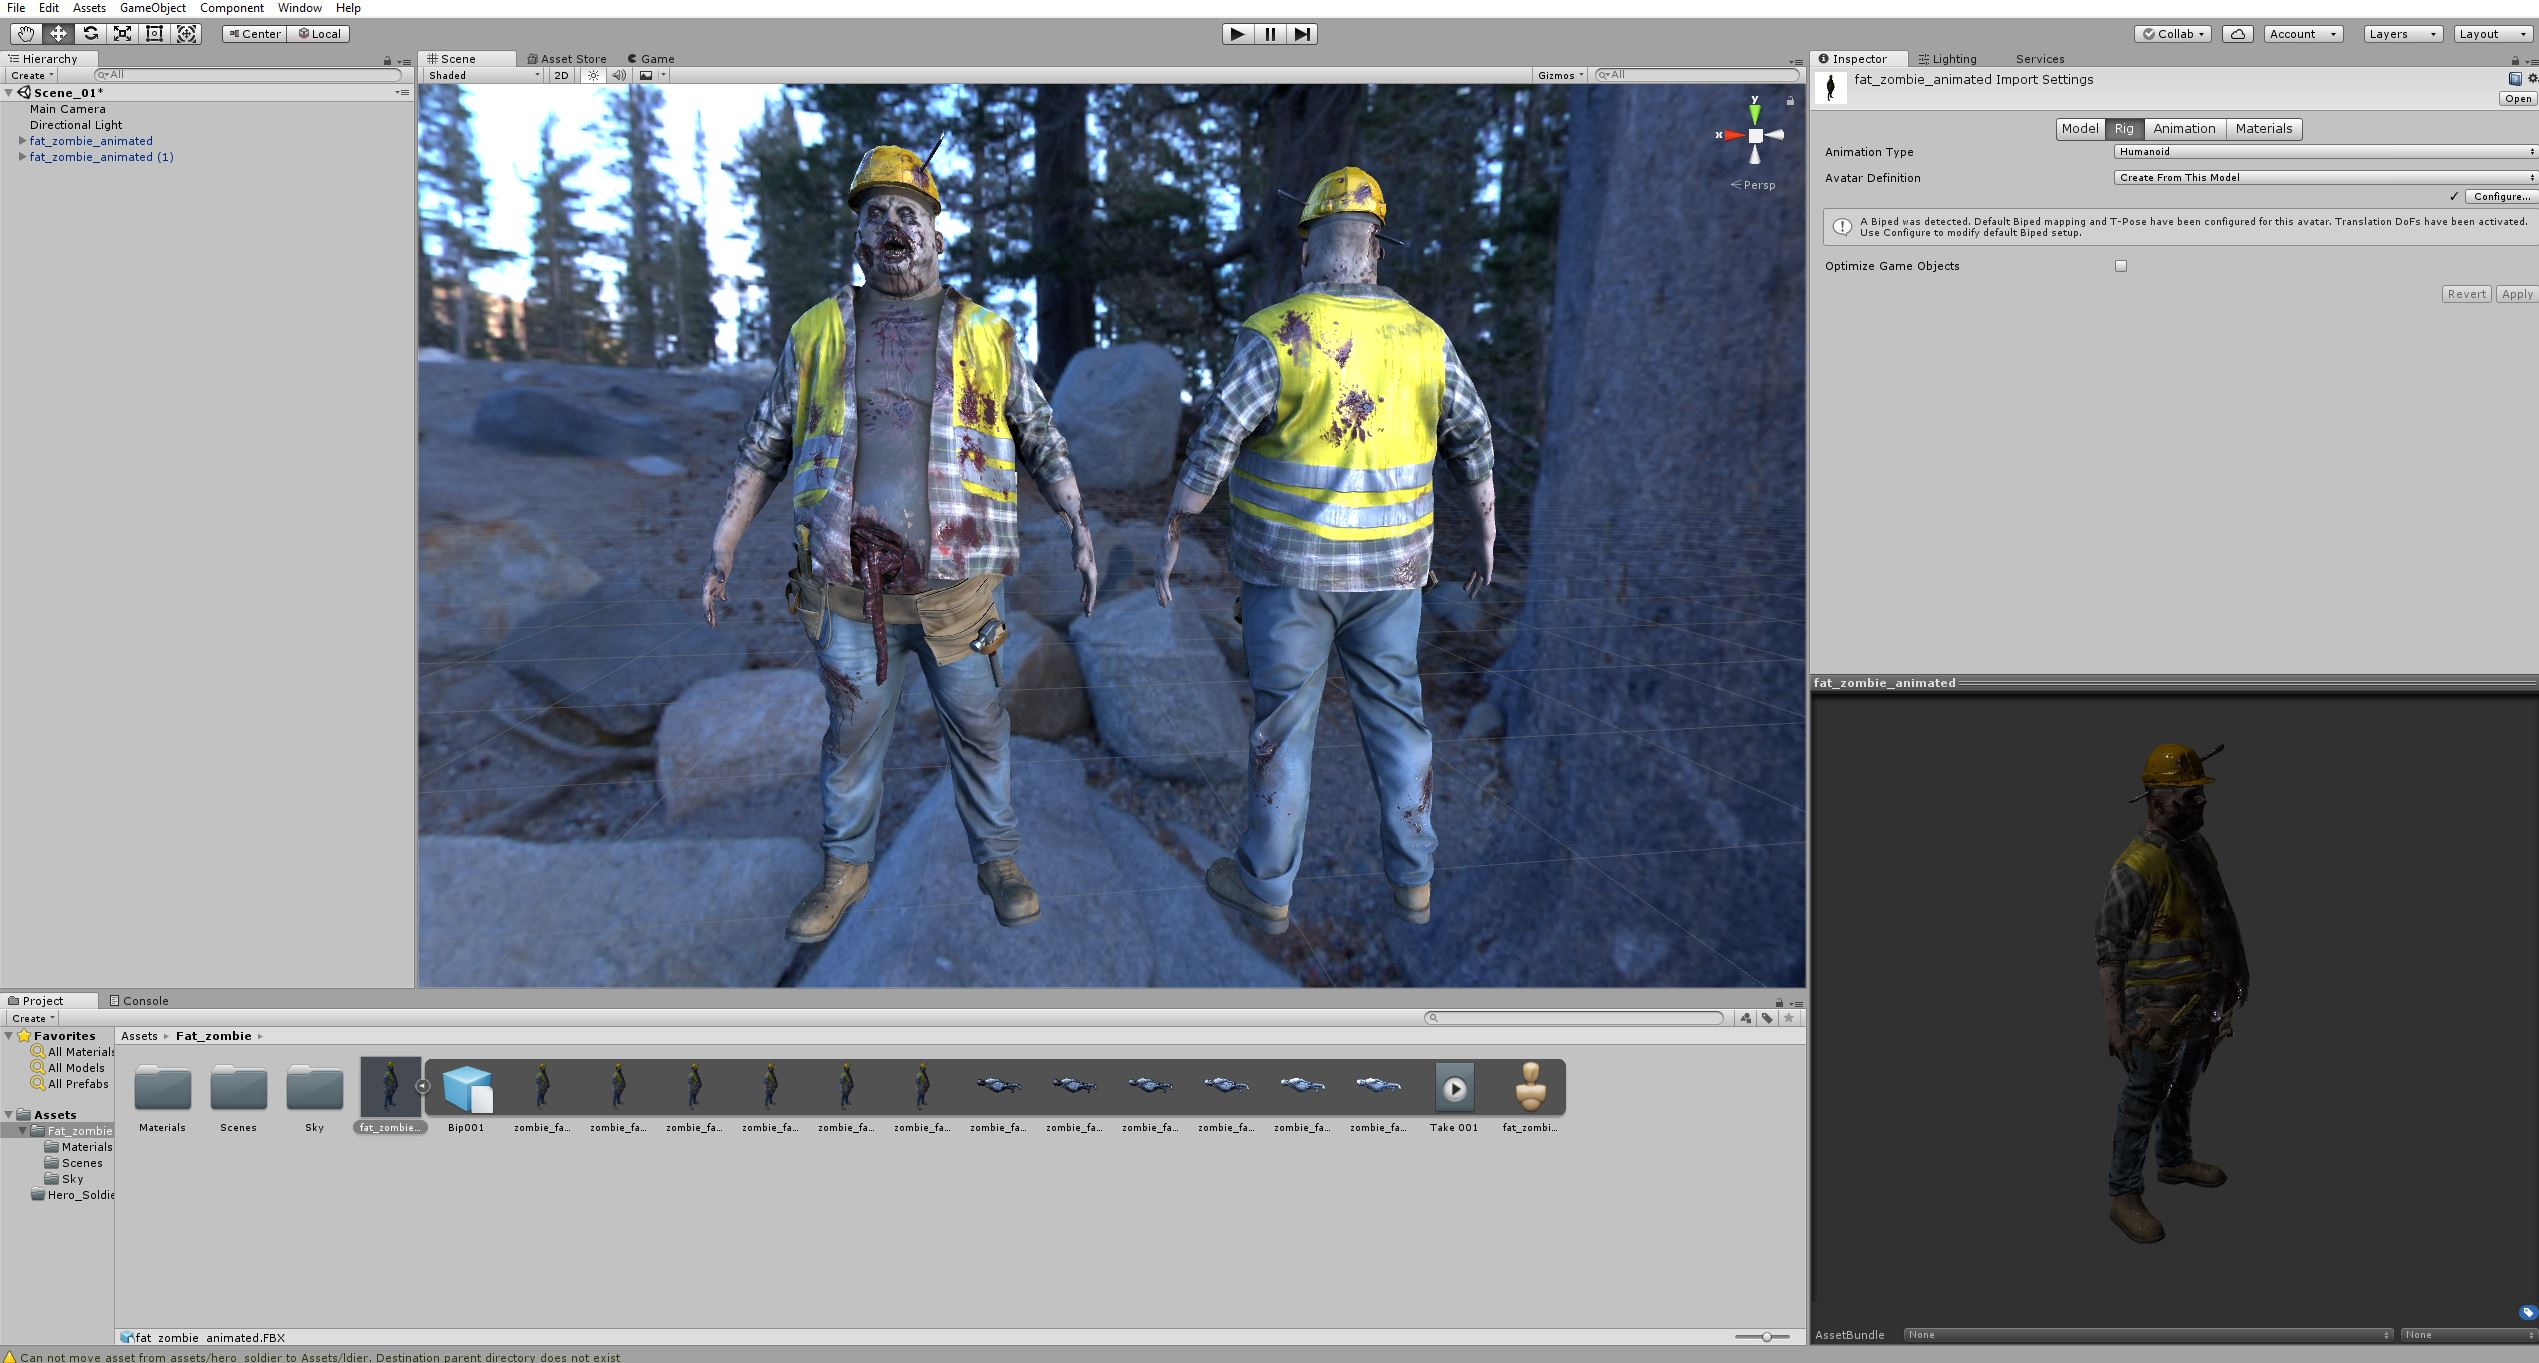Click the Open button in Inspector
The width and height of the screenshot is (2539, 1363).
point(2517,98)
